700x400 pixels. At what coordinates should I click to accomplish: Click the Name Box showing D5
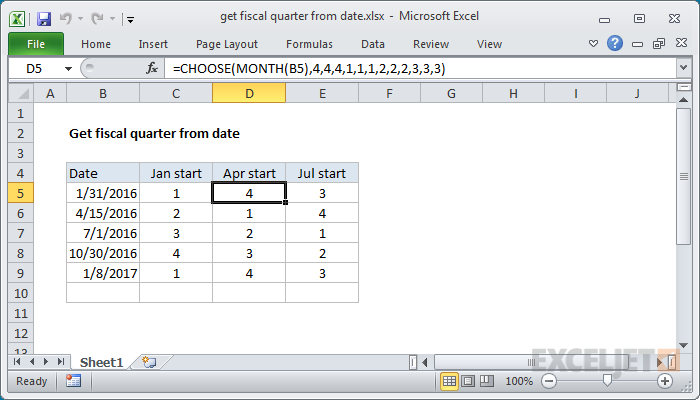click(35, 68)
